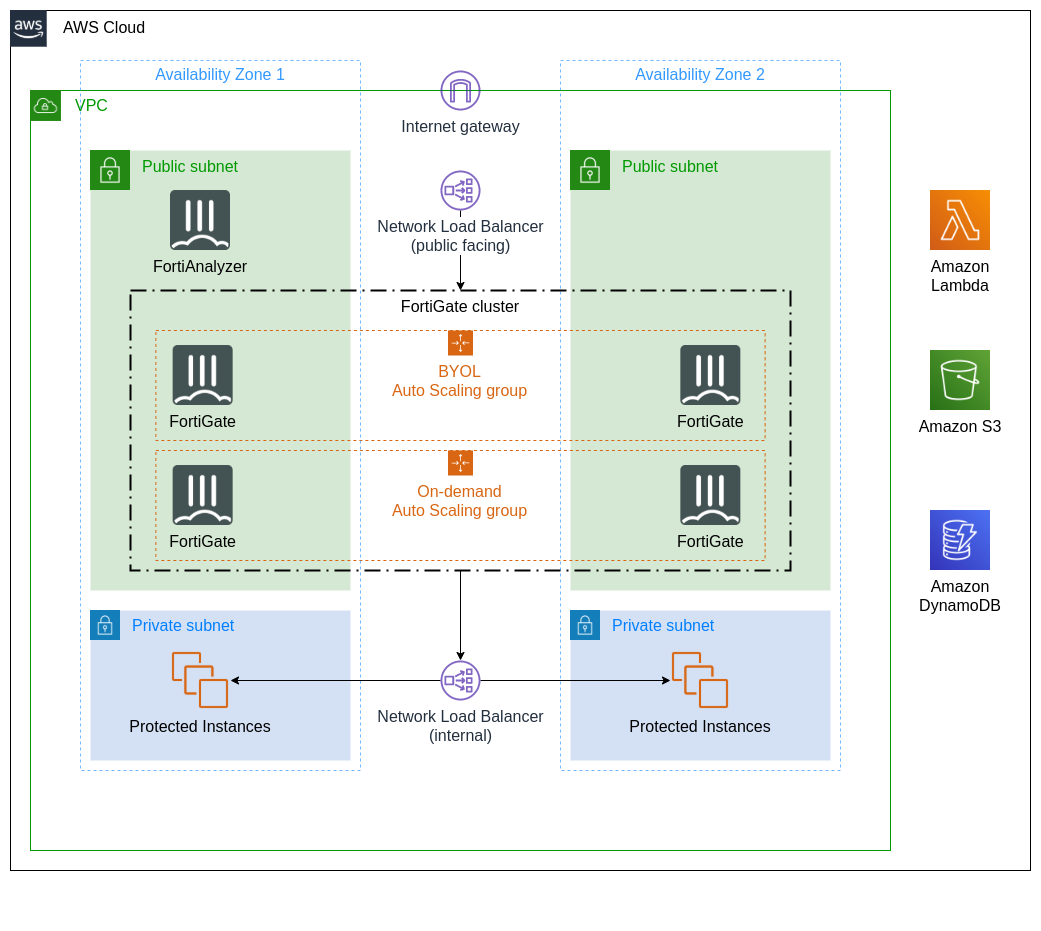Click the 'FortiGate cluster' label
Screen dimensions: 1041x931
[460, 307]
